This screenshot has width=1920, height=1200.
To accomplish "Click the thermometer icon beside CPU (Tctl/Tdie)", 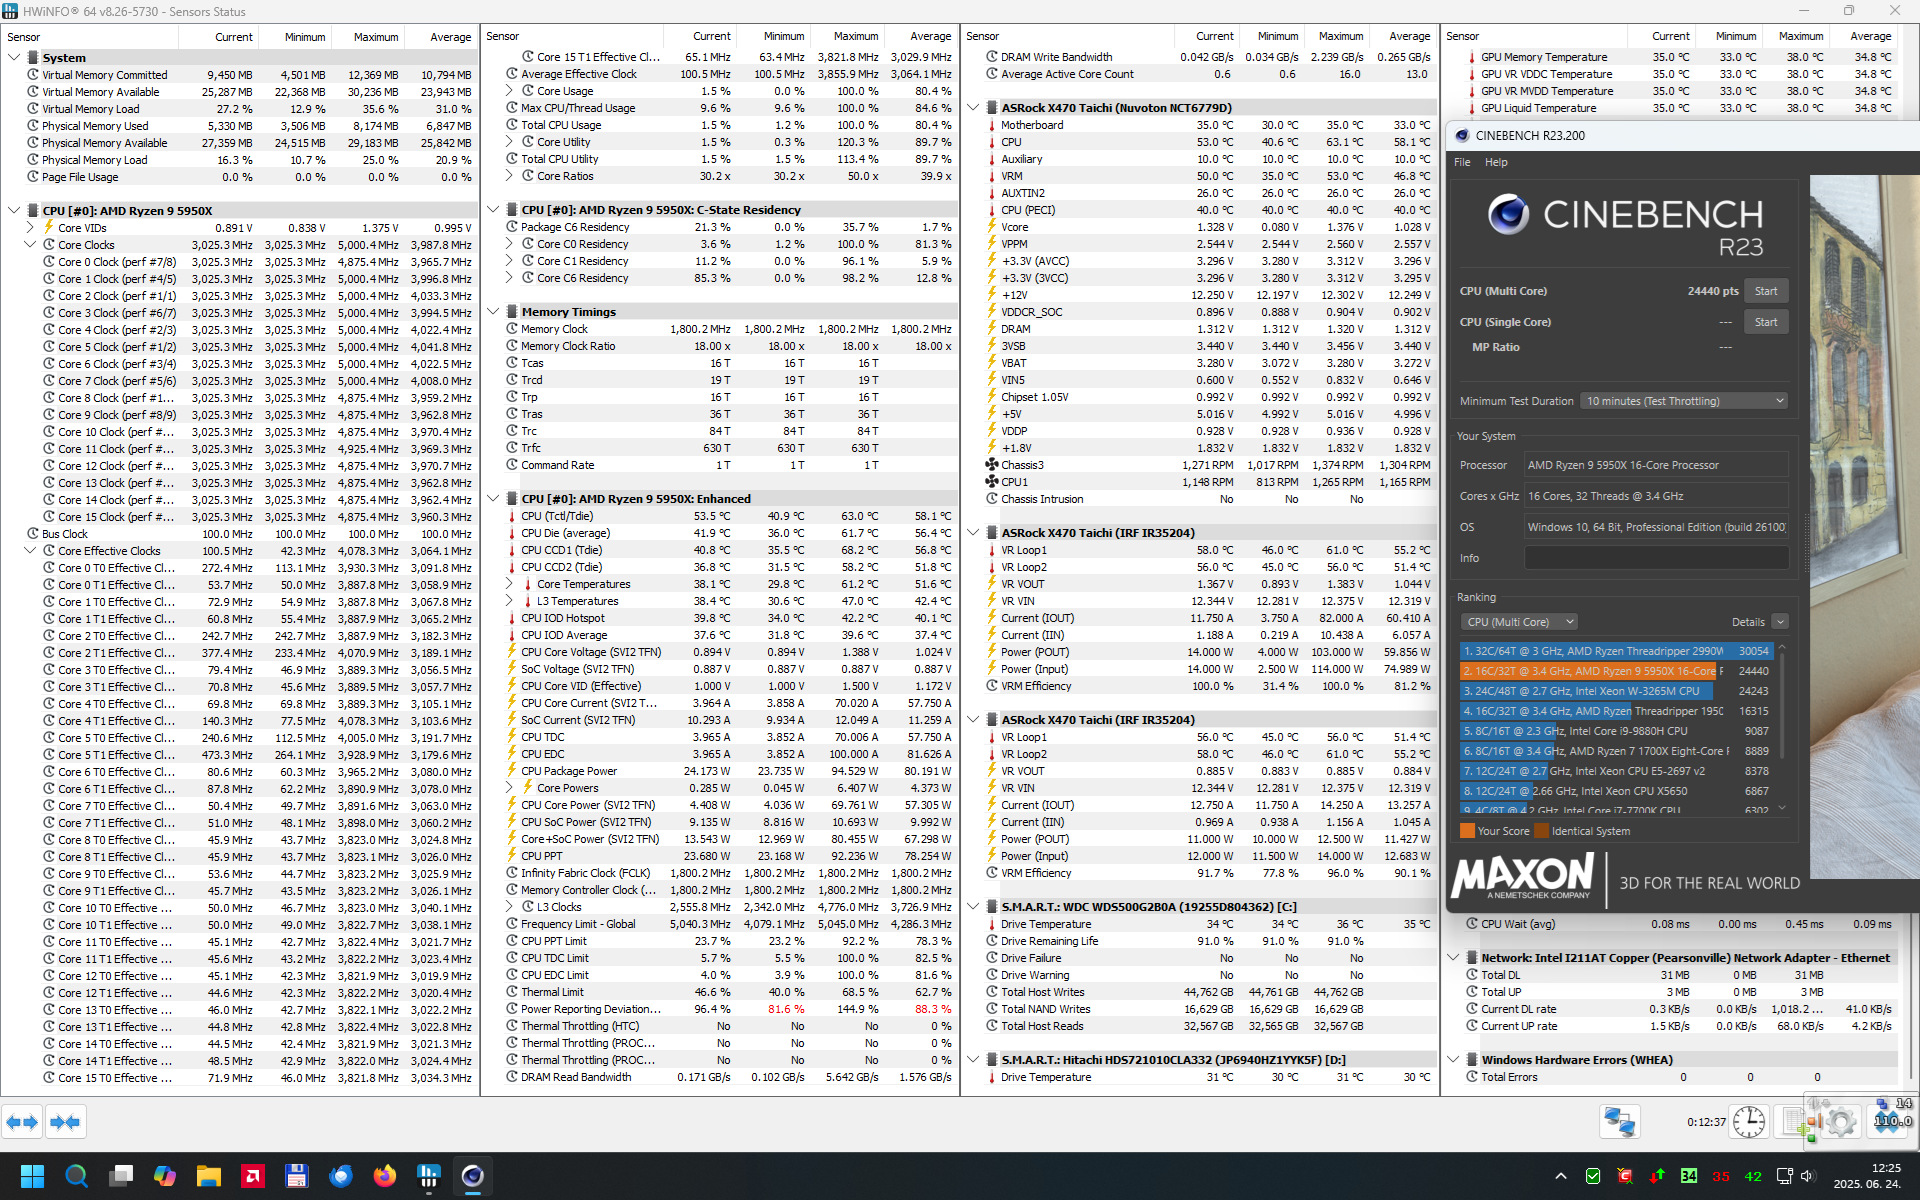I will 512,516.
